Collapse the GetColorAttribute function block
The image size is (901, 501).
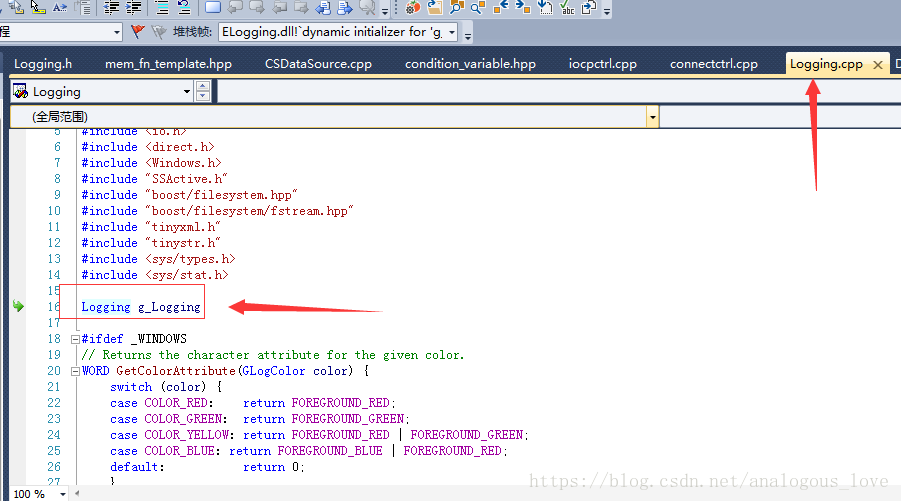pos(75,371)
